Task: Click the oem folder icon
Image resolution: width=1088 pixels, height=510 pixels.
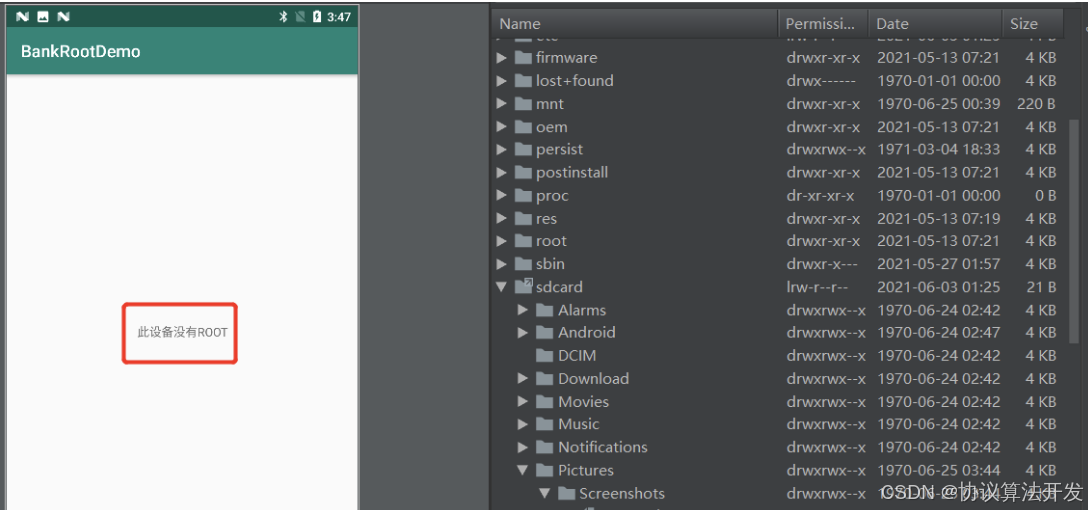Action: 523,127
